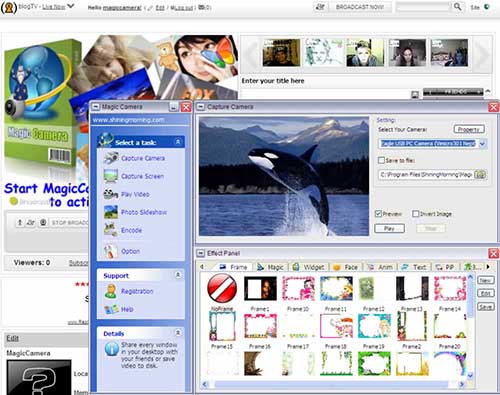
Task: Switch to the Text tab
Action: coord(414,267)
